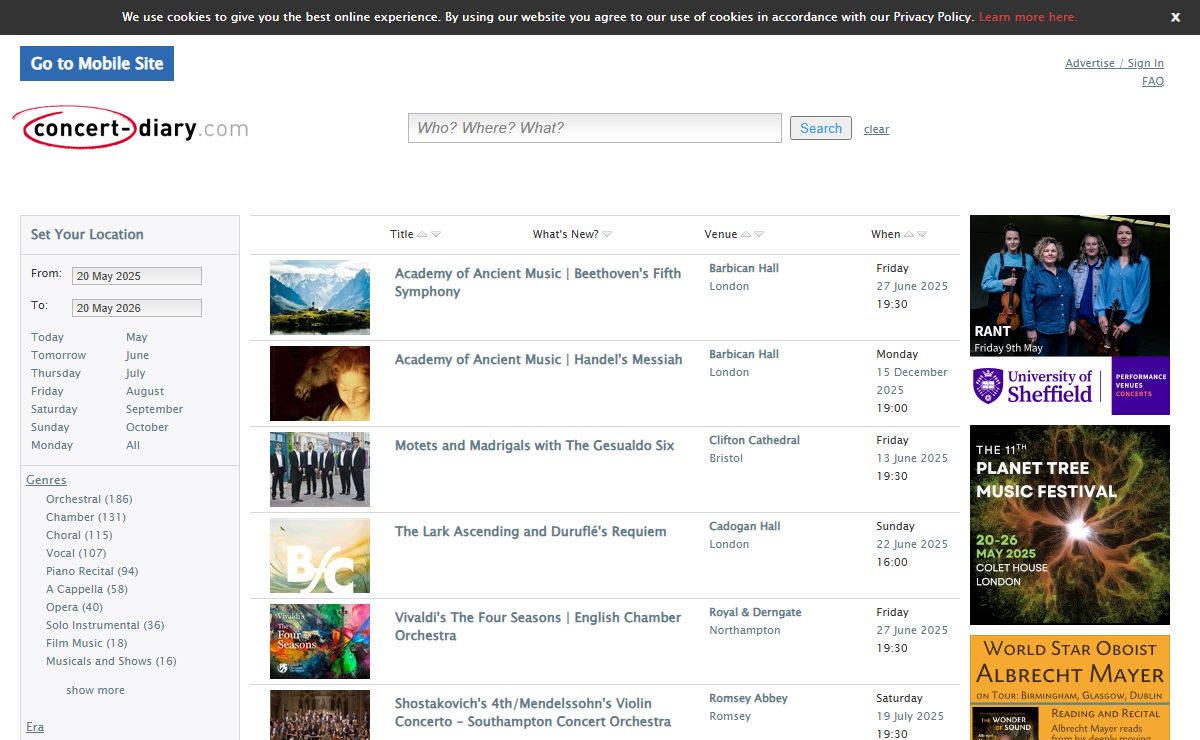Viewport: 1200px width, 740px height.
Task: Open the Era heading link
Action: tap(35, 727)
